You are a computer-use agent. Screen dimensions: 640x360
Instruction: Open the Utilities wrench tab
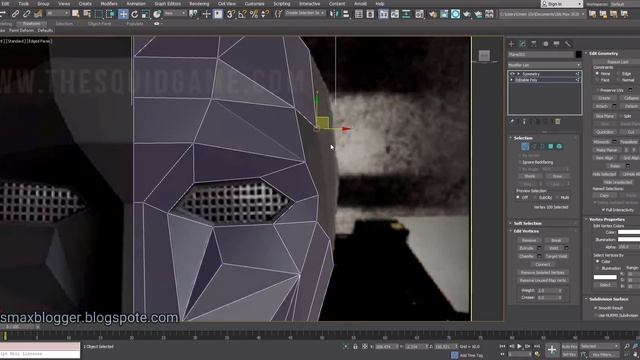[568, 44]
